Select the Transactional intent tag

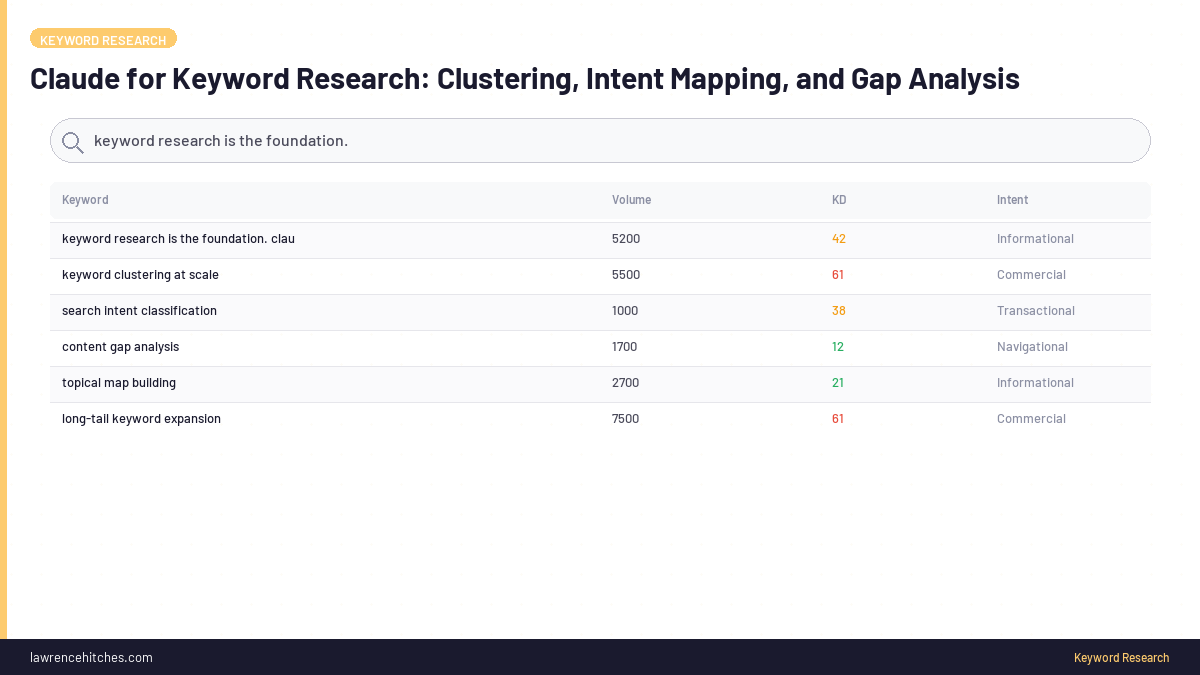tap(1036, 310)
